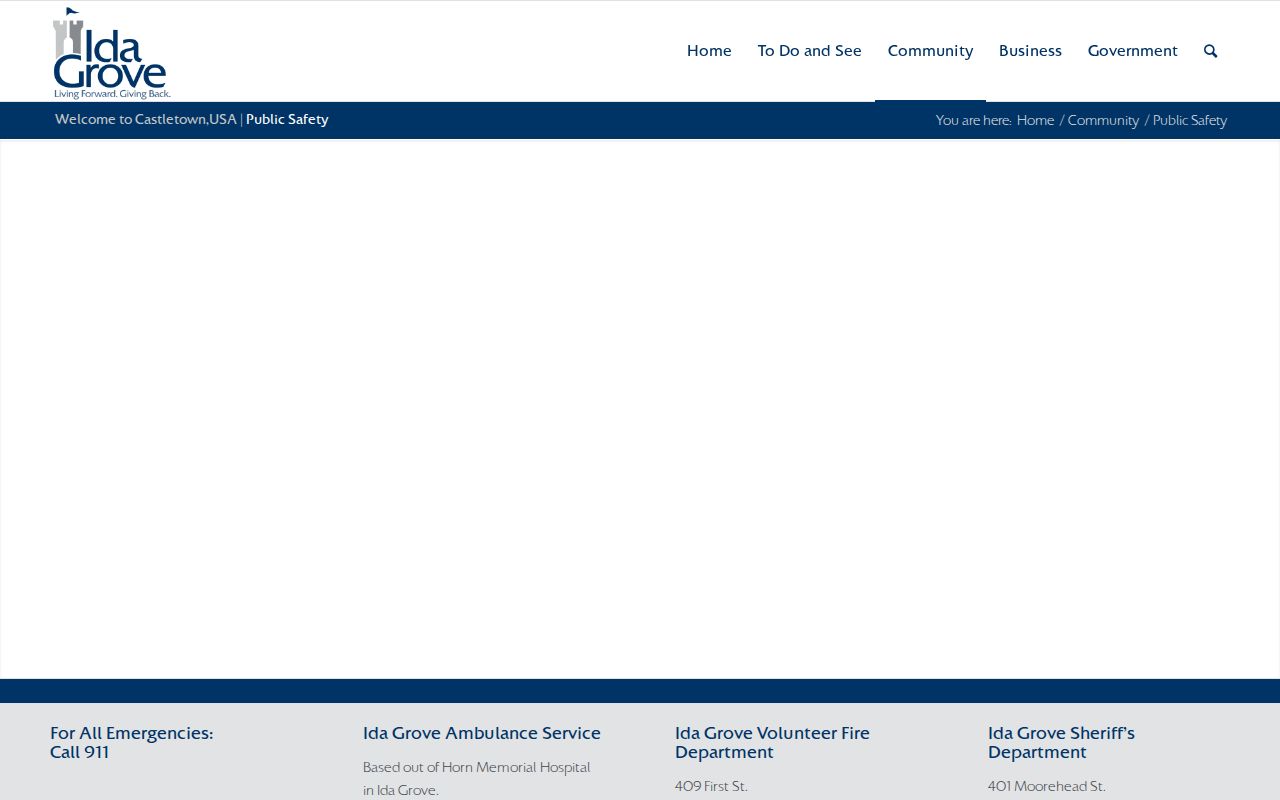Click the 'Welcome to Castletown,USA' text
Screen dimensions: 1280x800
coord(146,119)
